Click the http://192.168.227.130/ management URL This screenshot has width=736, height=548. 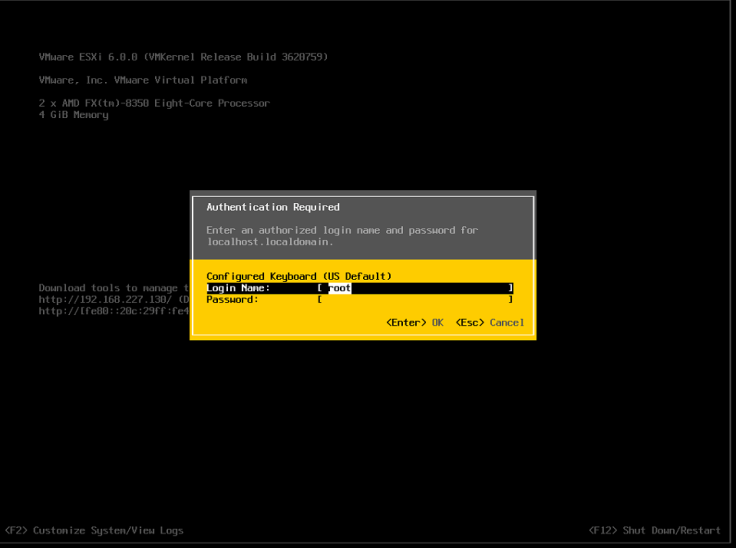[105, 300]
